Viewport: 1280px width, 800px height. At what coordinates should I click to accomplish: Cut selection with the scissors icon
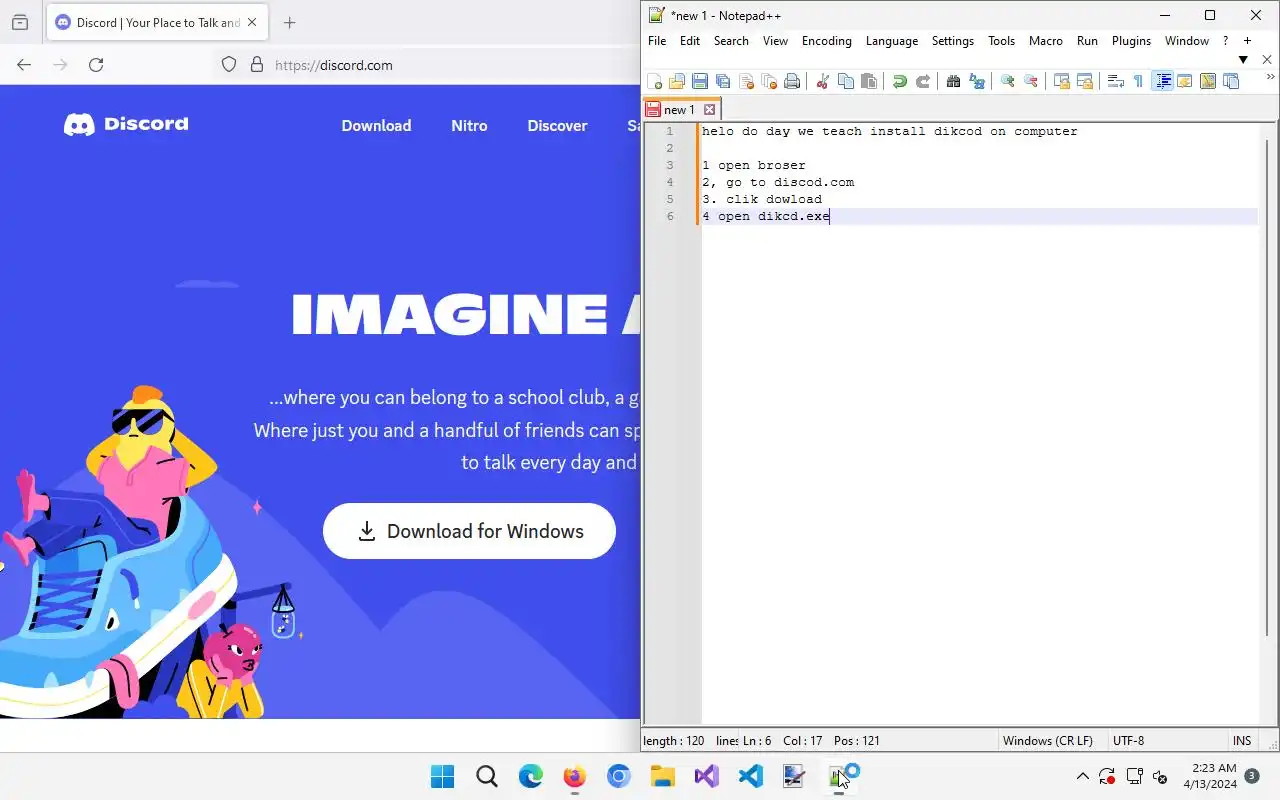822,82
